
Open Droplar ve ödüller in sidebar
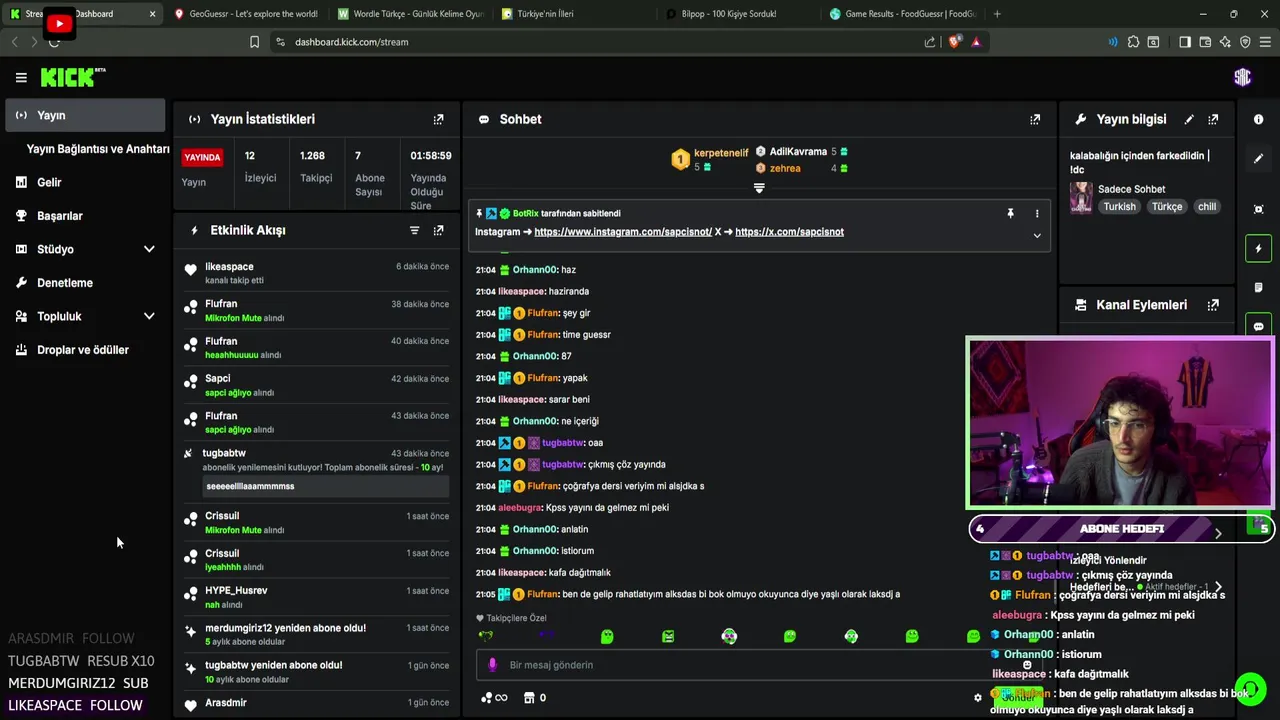click(x=85, y=350)
